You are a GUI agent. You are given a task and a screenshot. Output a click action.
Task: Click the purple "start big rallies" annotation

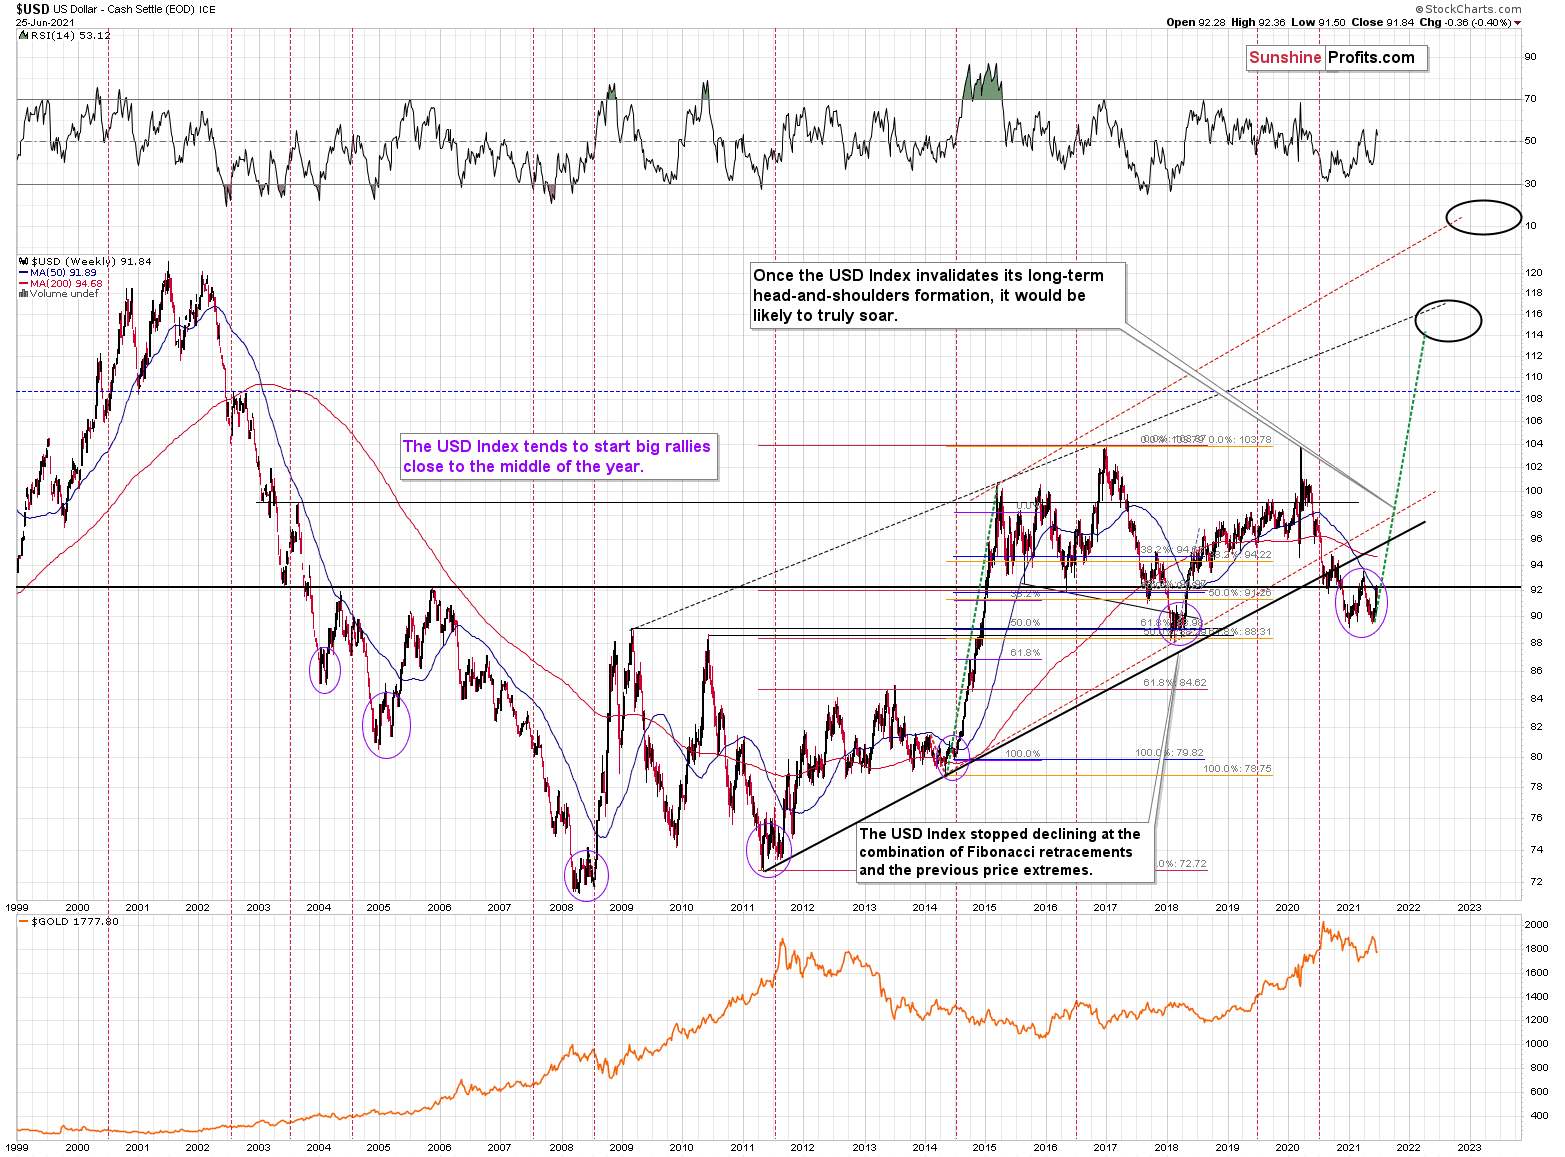click(x=558, y=457)
